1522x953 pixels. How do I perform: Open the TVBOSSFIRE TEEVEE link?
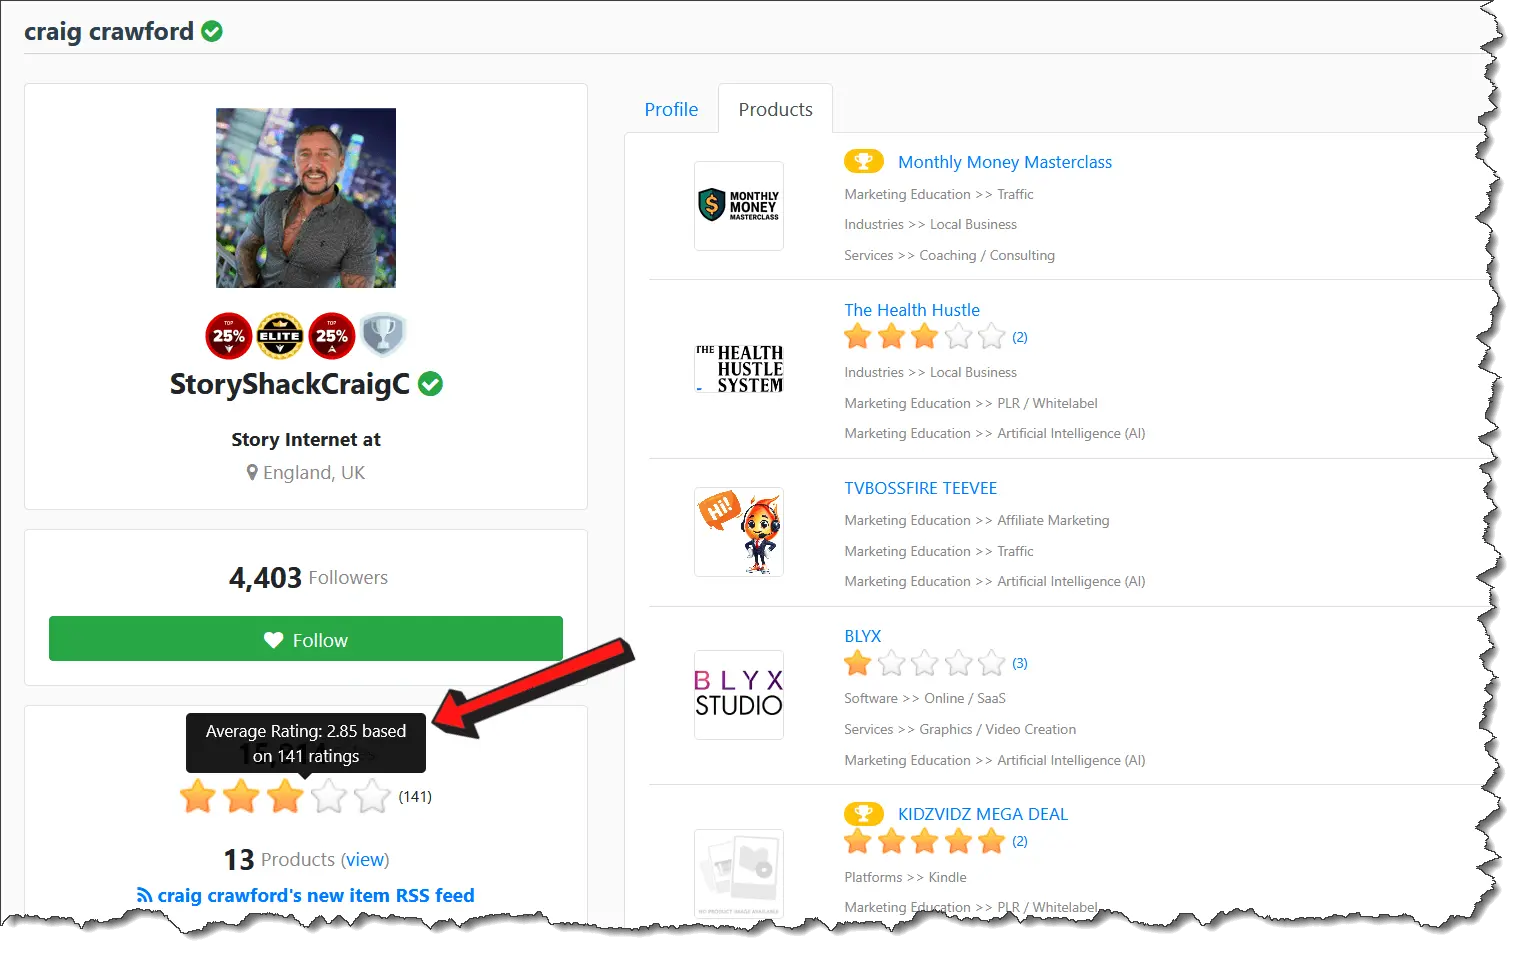click(921, 488)
